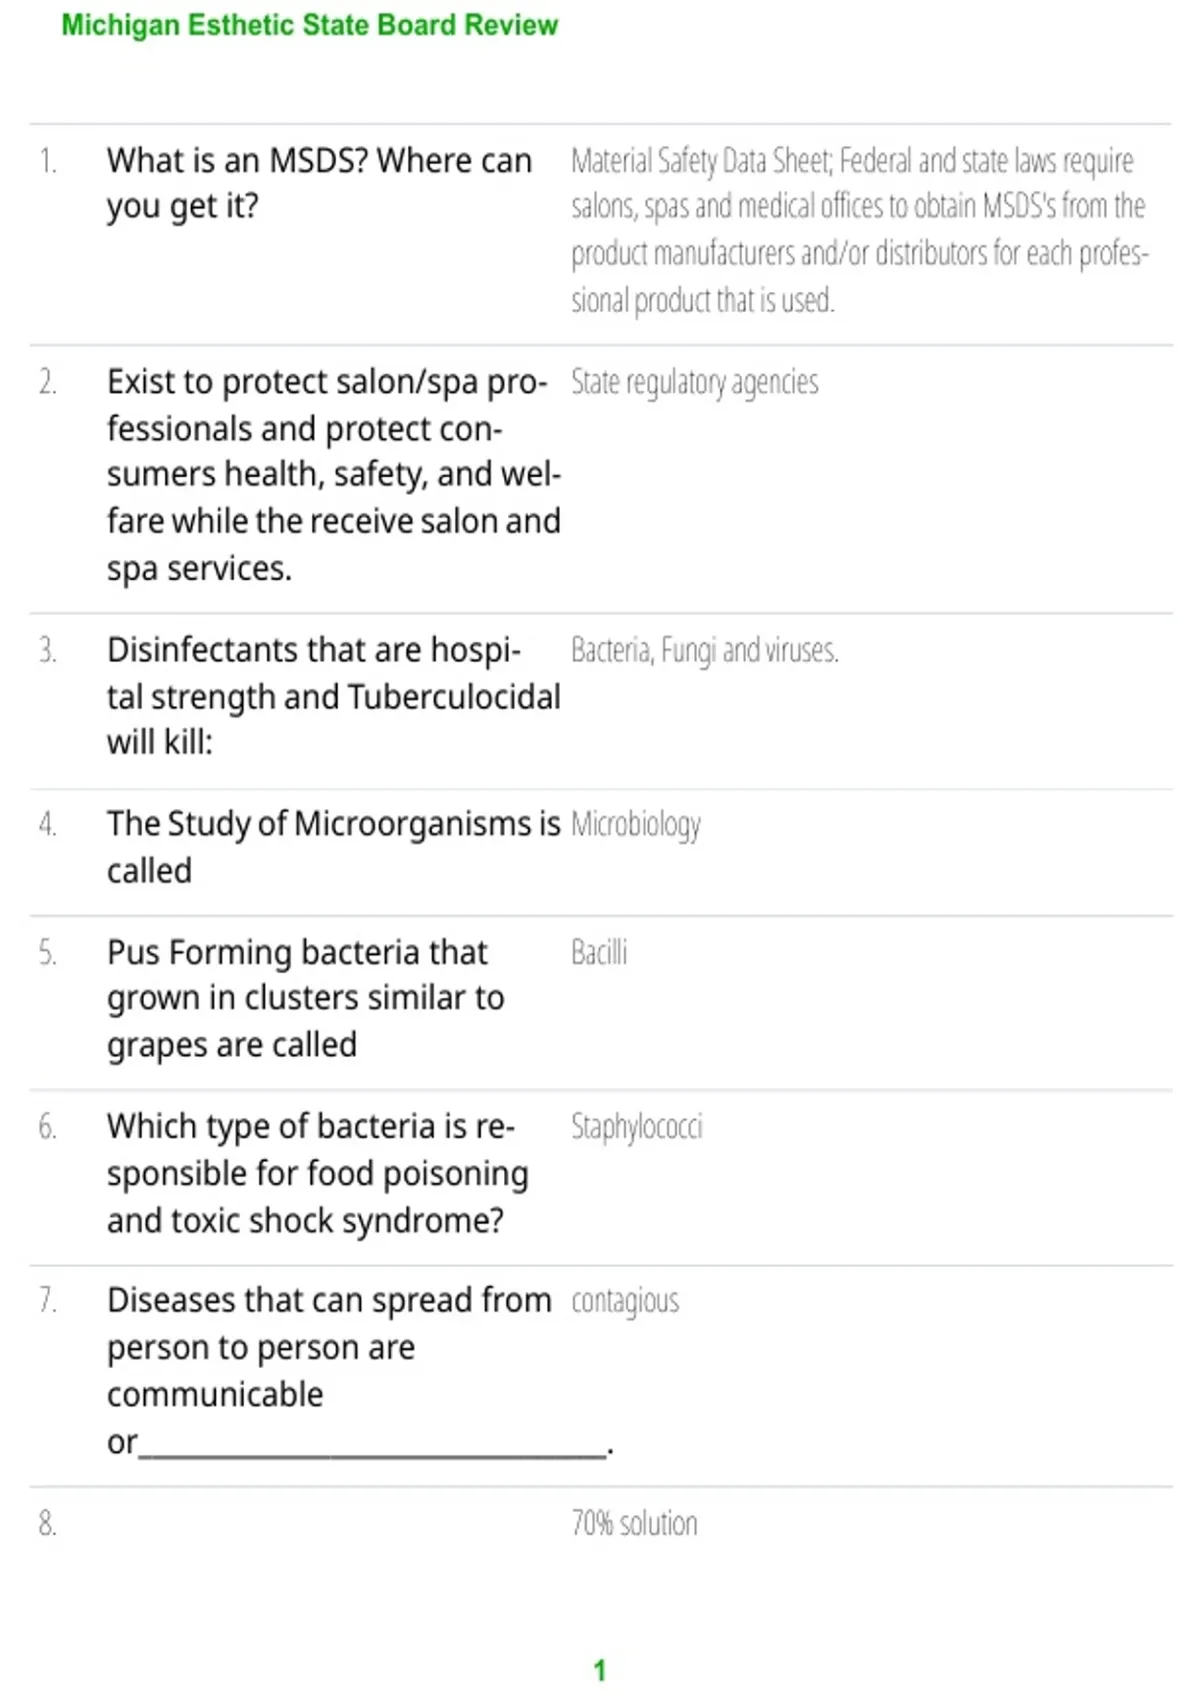Click the green page number 1
1200x1700 pixels.
pos(600,1670)
